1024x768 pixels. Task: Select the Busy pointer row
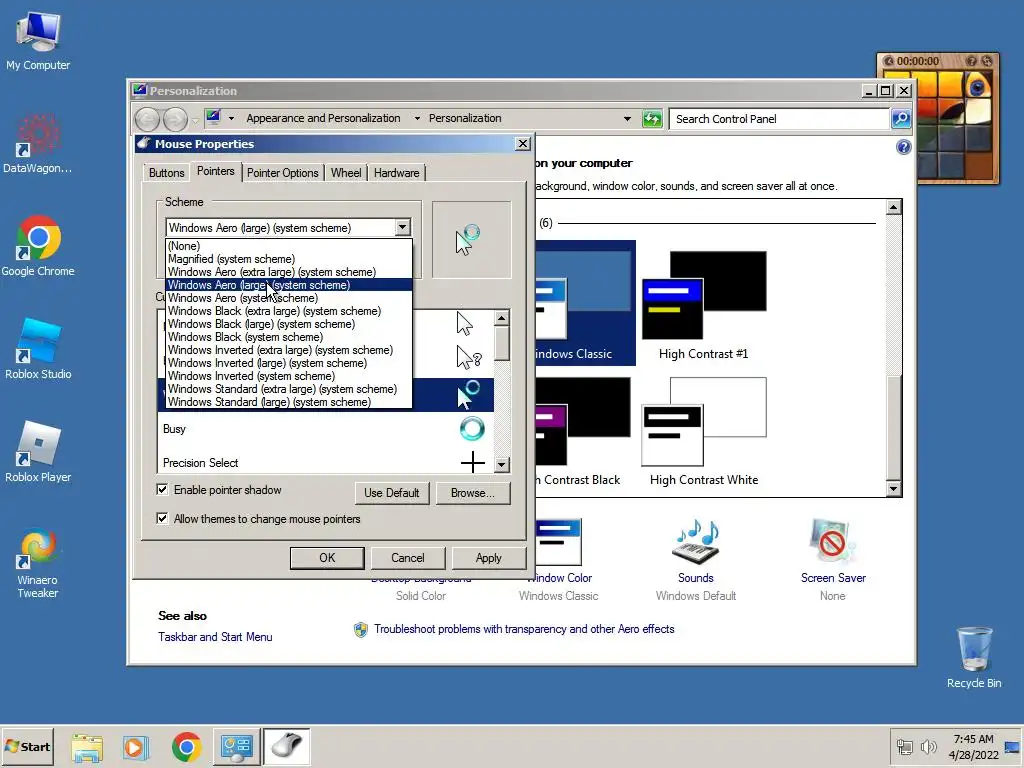click(x=325, y=429)
